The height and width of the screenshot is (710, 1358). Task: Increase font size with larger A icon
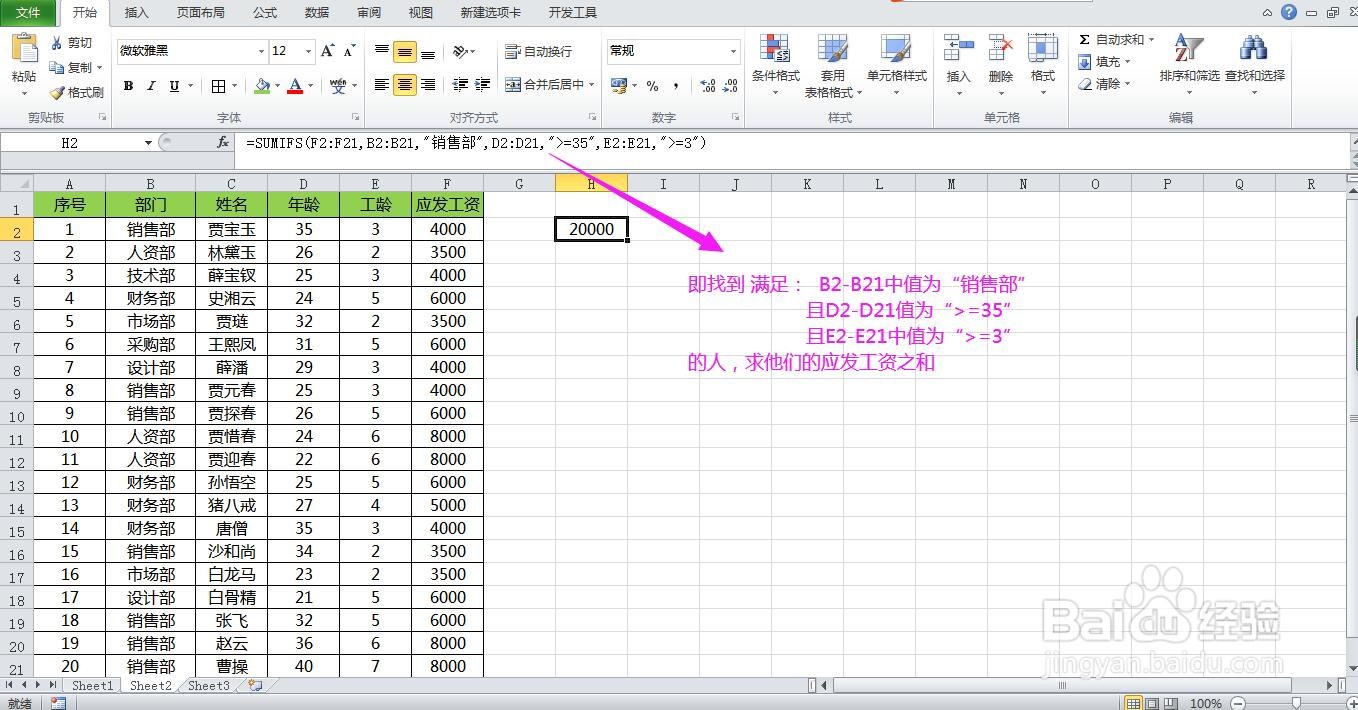coord(328,51)
